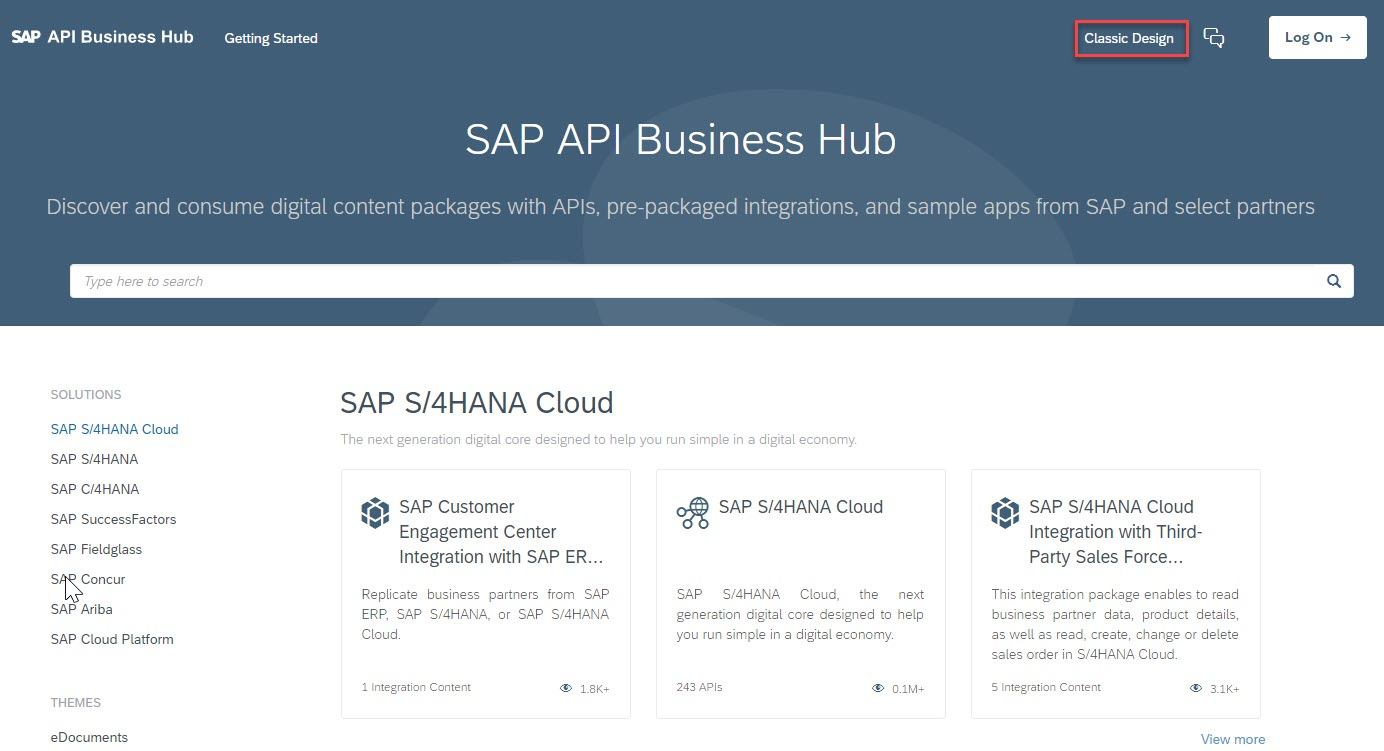The height and width of the screenshot is (751, 1384).
Task: Open SAP Cloud Platform solution
Action: tap(112, 639)
